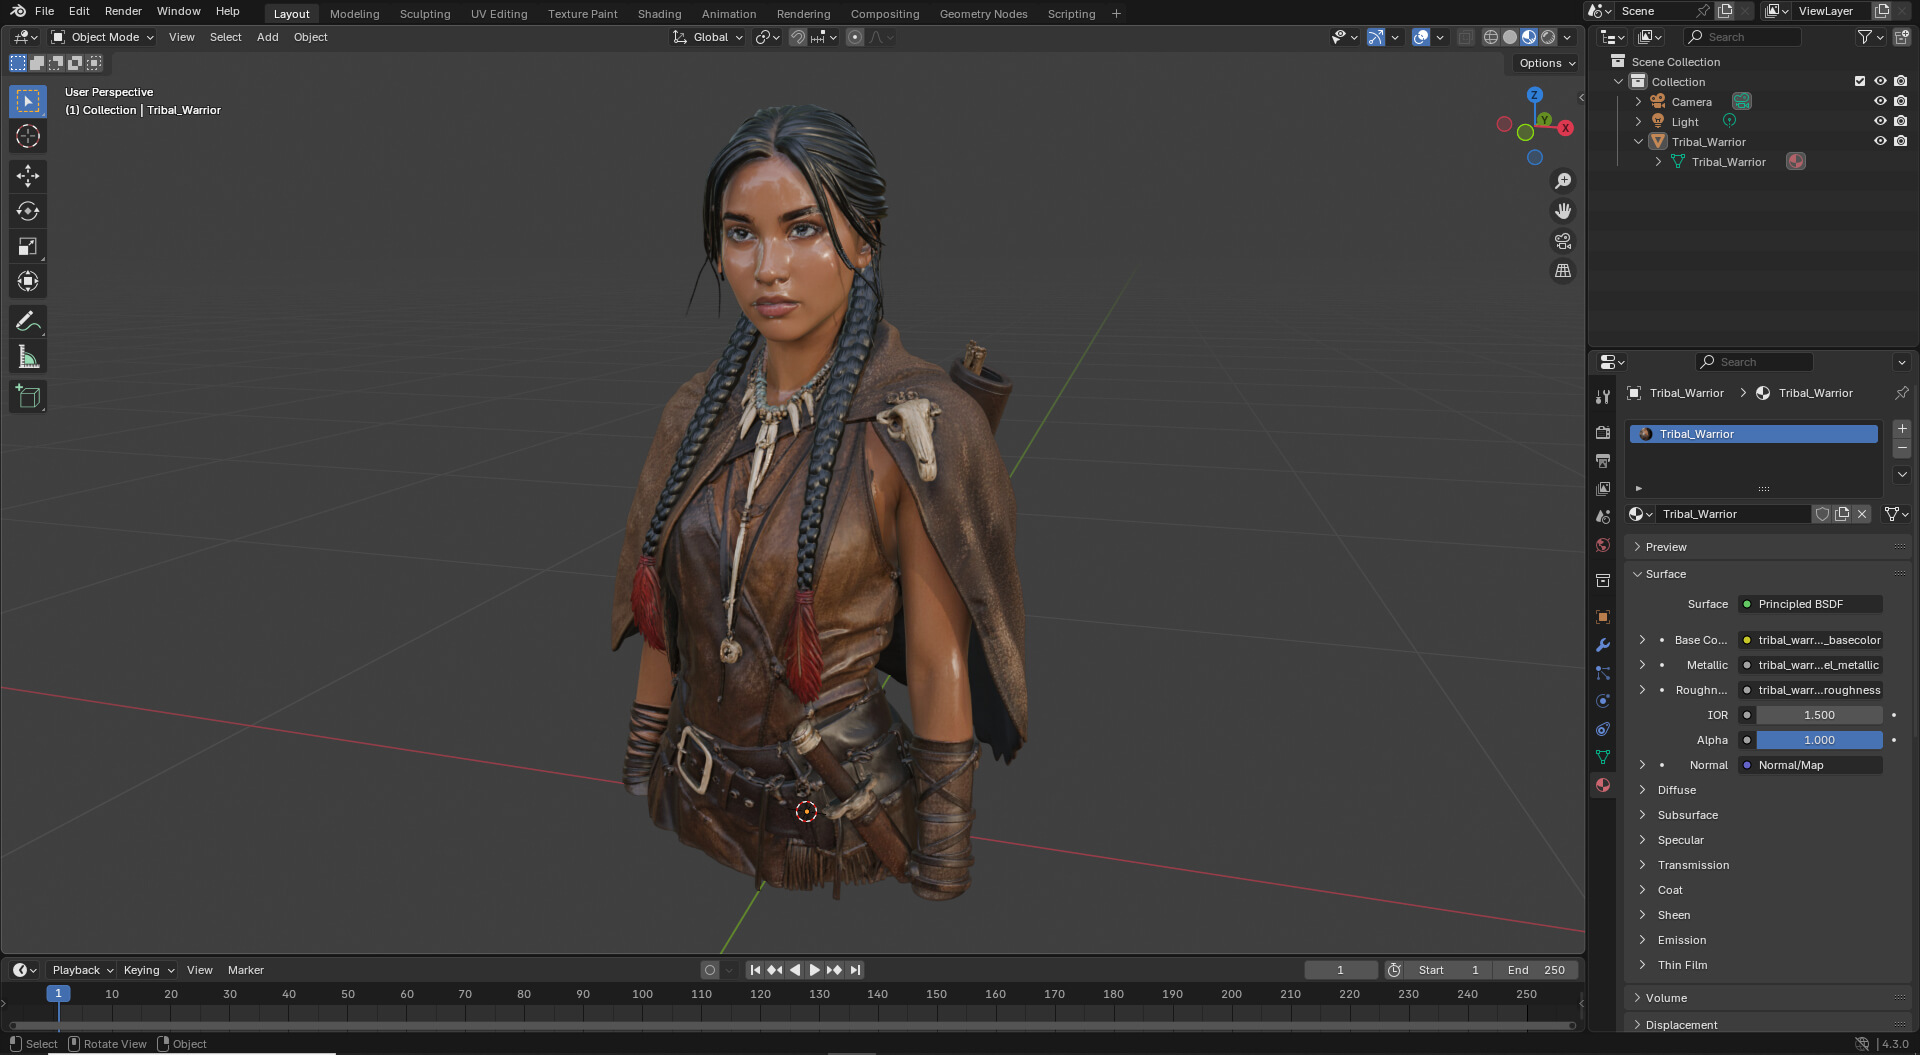Screen dimensions: 1920x1055
Task: Open the Options dropdown in viewport
Action: 1546,63
